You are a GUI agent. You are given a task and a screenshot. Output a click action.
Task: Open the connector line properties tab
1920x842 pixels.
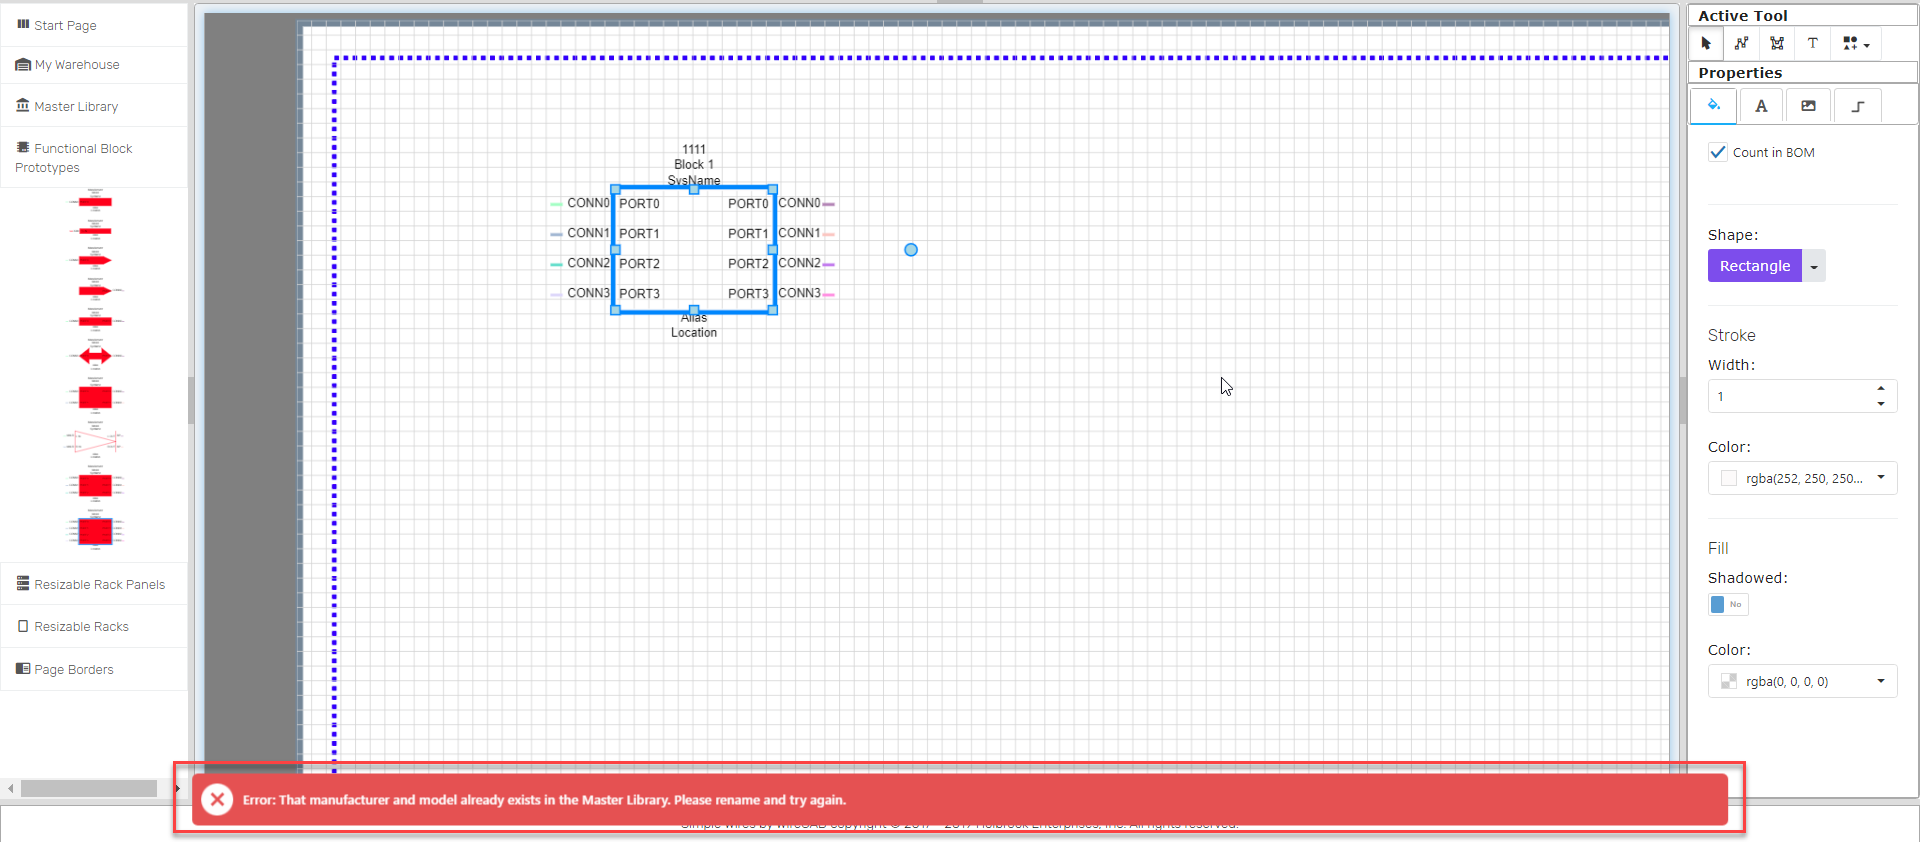coord(1857,106)
